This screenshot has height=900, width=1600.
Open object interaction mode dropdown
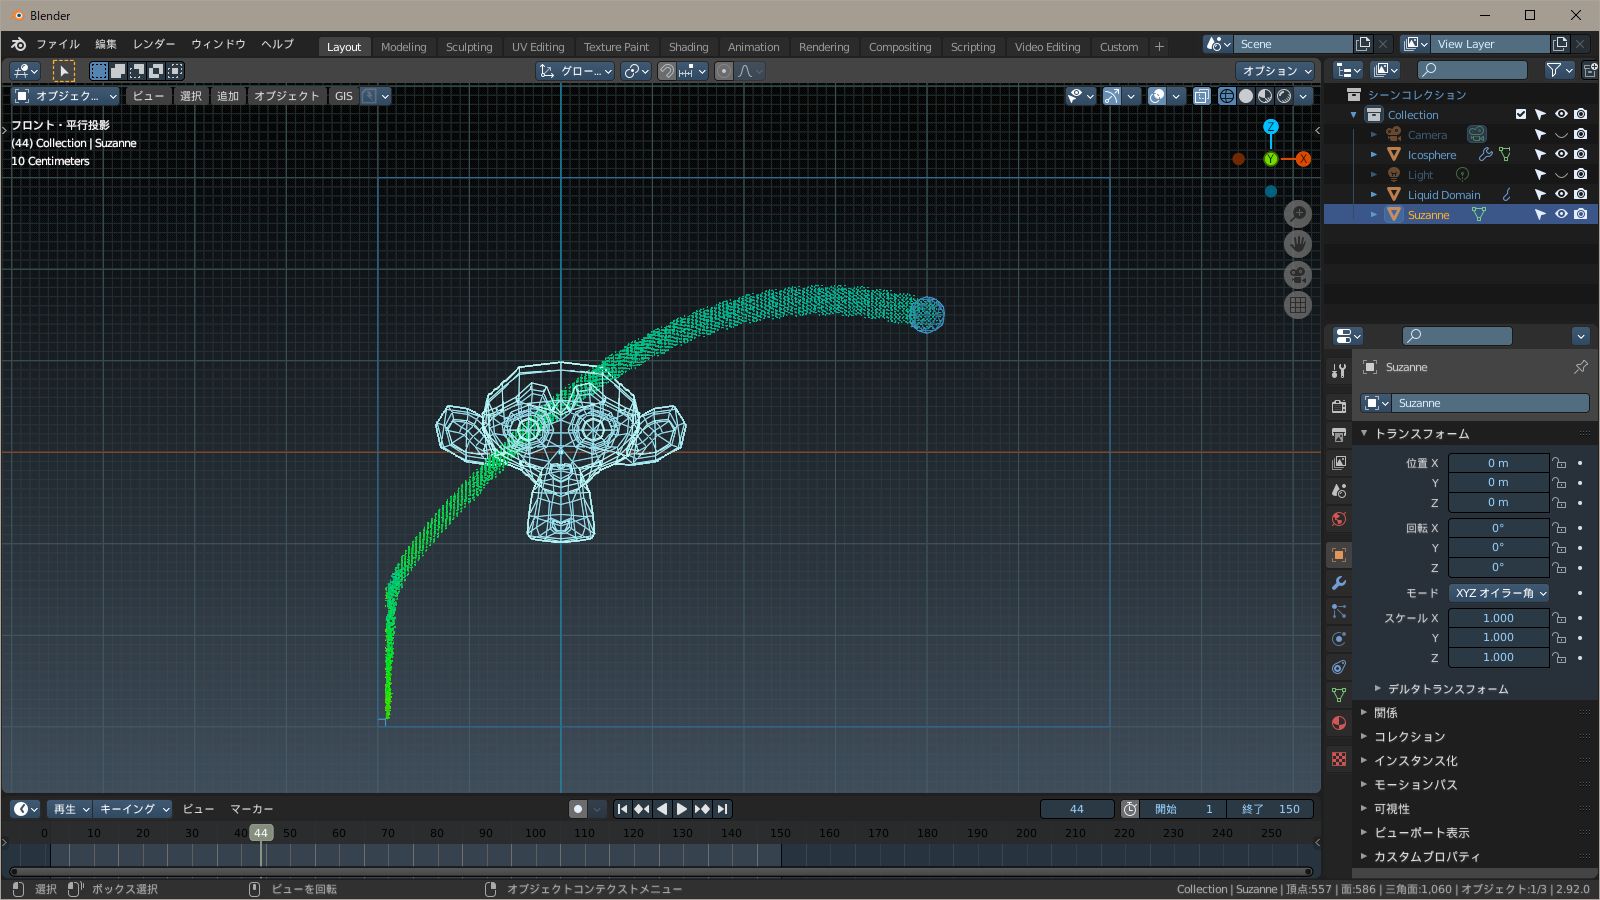click(65, 96)
